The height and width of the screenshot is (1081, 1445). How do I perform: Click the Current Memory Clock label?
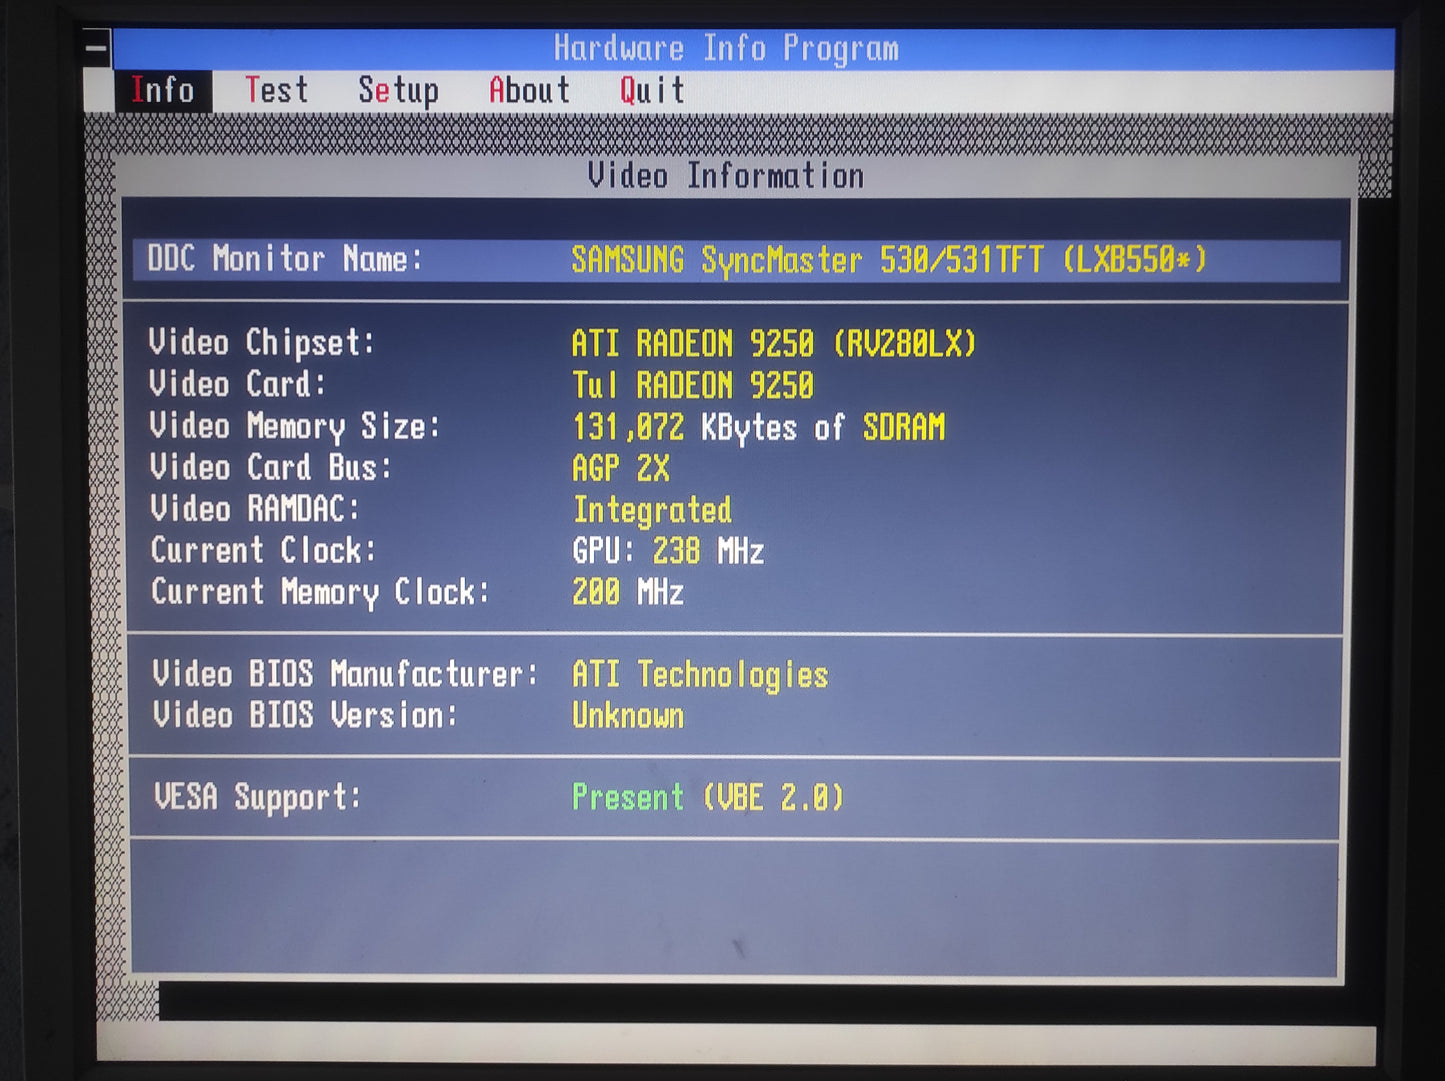coord(320,592)
